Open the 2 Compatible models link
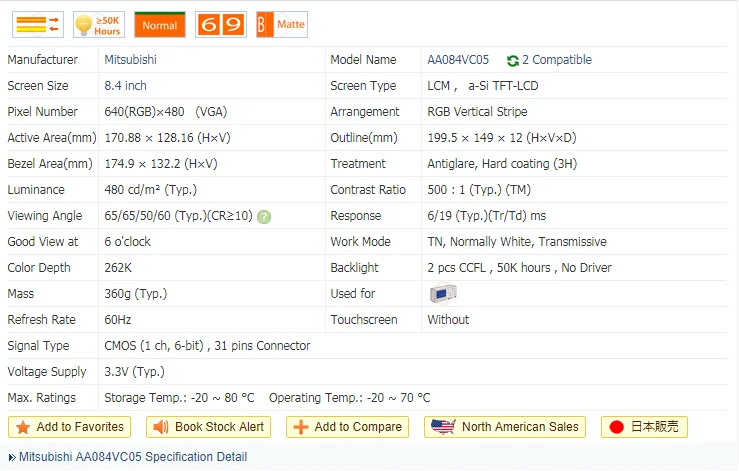The image size is (739, 471). (557, 60)
